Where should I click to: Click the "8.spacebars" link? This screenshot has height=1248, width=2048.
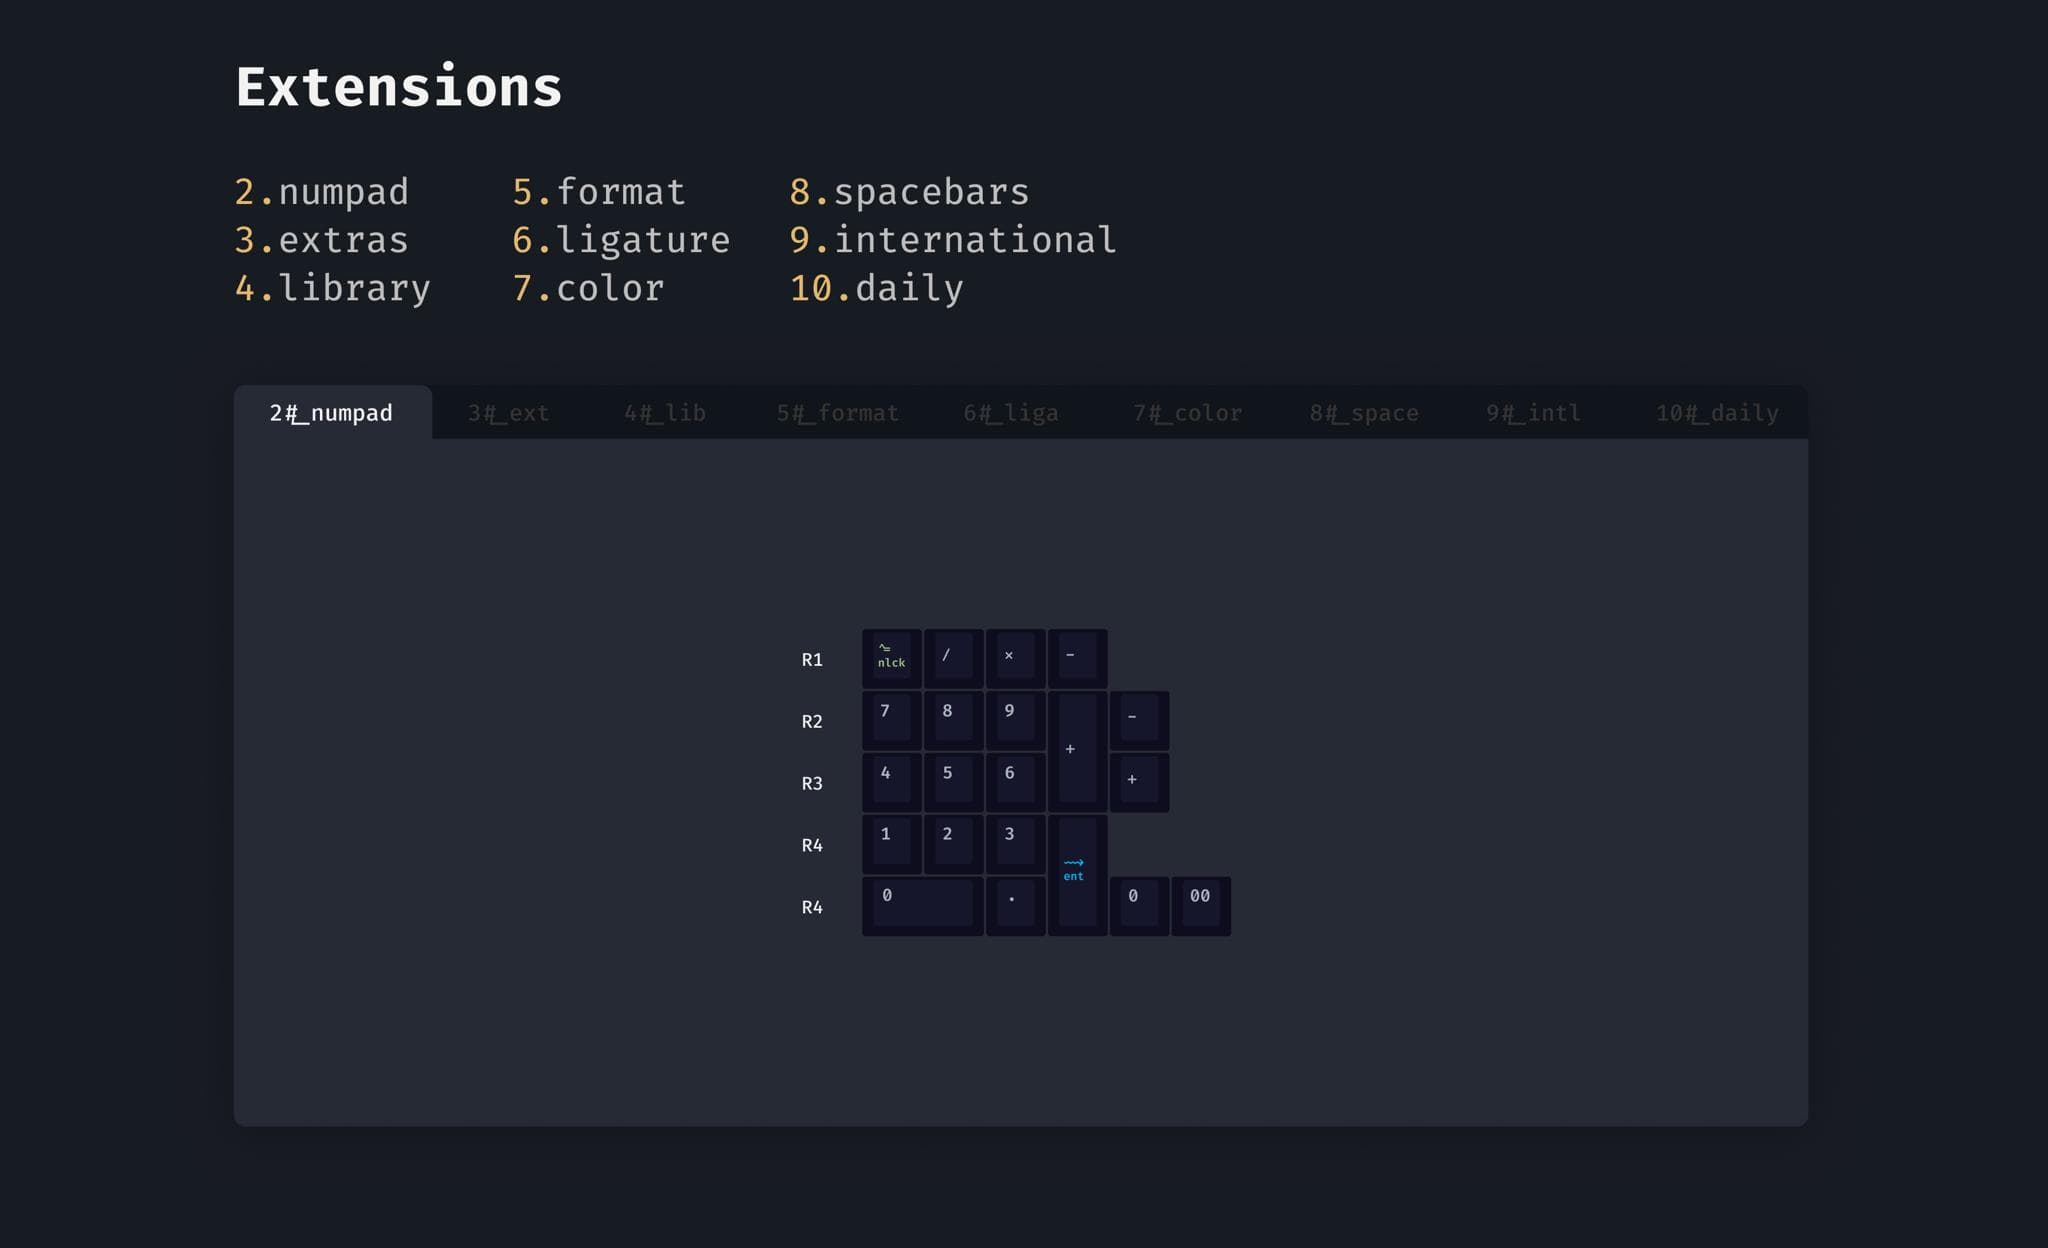[909, 191]
